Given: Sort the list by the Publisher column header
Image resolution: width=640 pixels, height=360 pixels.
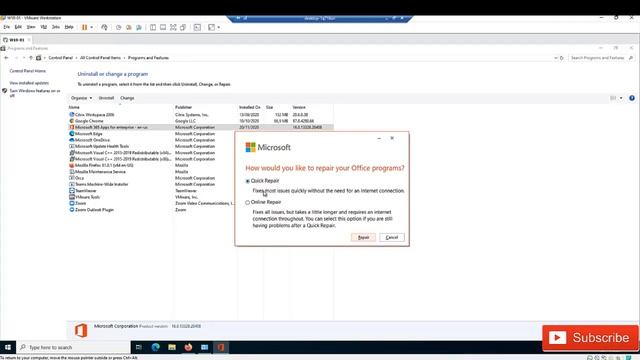Looking at the screenshot, I should 183,107.
